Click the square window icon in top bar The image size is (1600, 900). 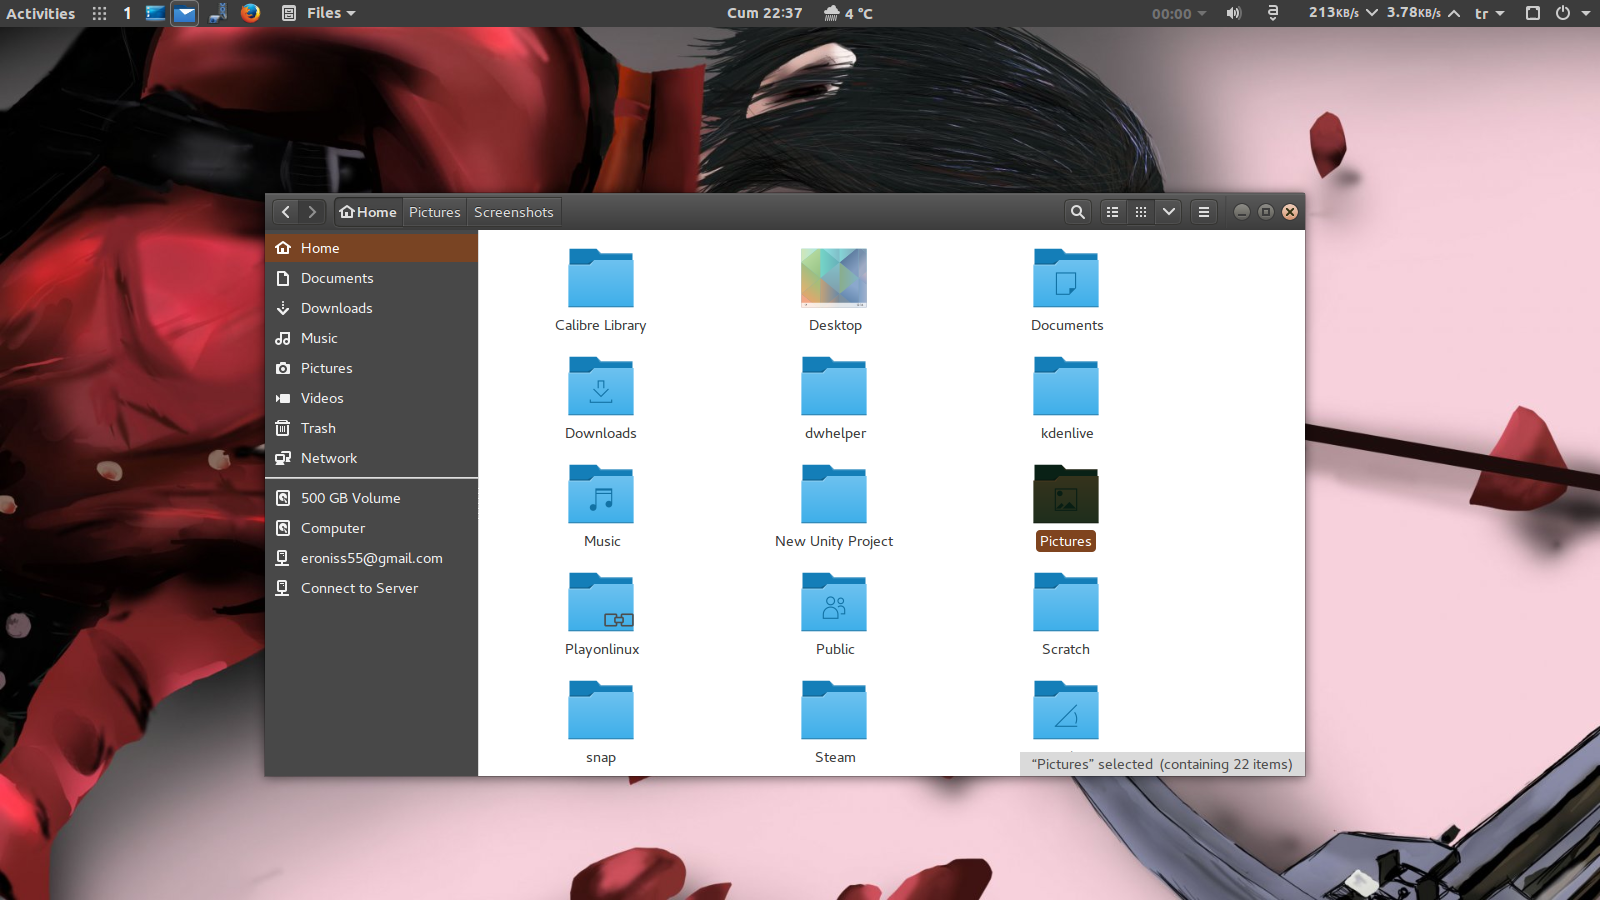click(1532, 13)
